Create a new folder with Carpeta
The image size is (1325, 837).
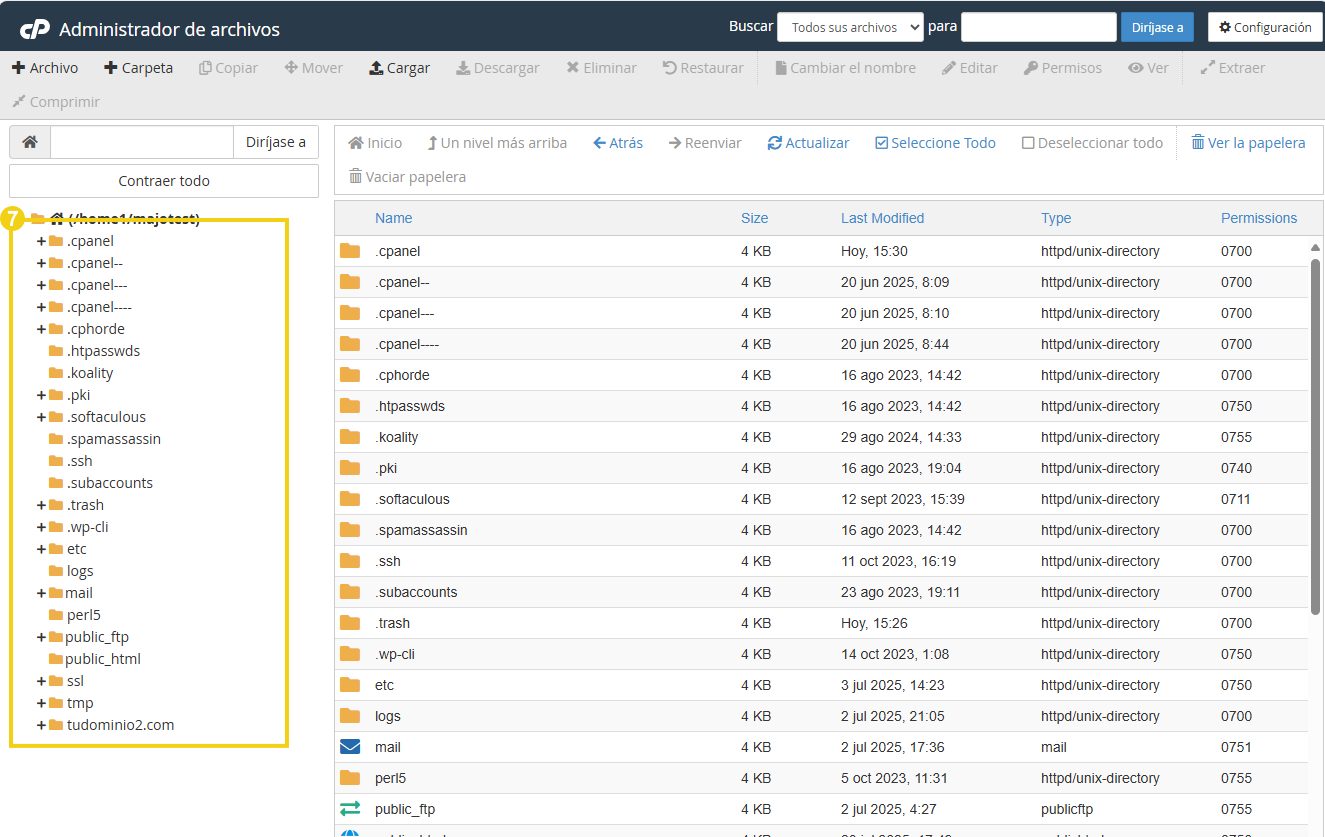pyautogui.click(x=138, y=68)
